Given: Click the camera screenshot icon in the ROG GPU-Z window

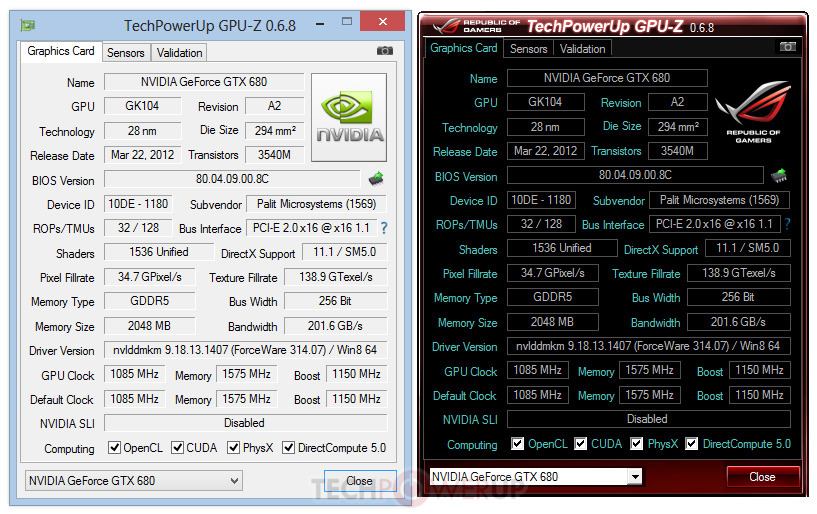Looking at the screenshot, I should click(787, 47).
